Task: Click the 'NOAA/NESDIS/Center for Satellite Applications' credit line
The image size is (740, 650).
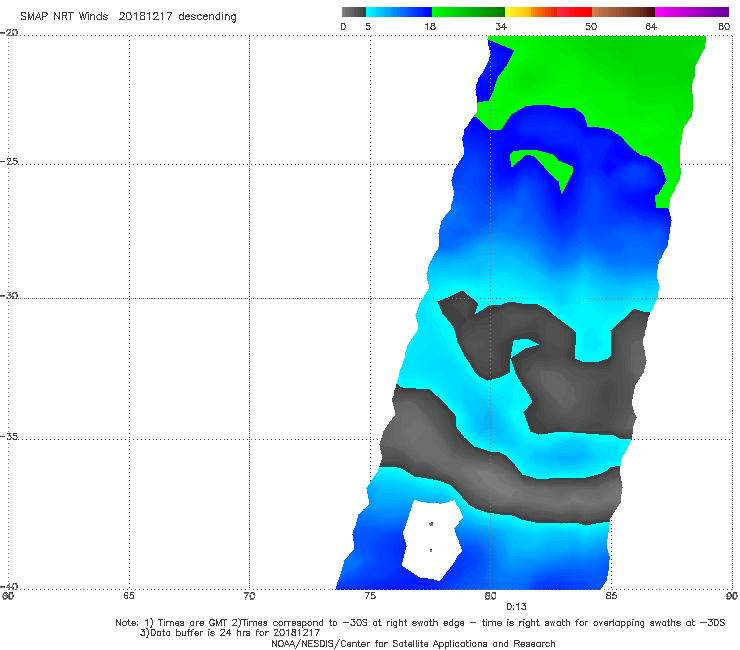Action: point(413,644)
